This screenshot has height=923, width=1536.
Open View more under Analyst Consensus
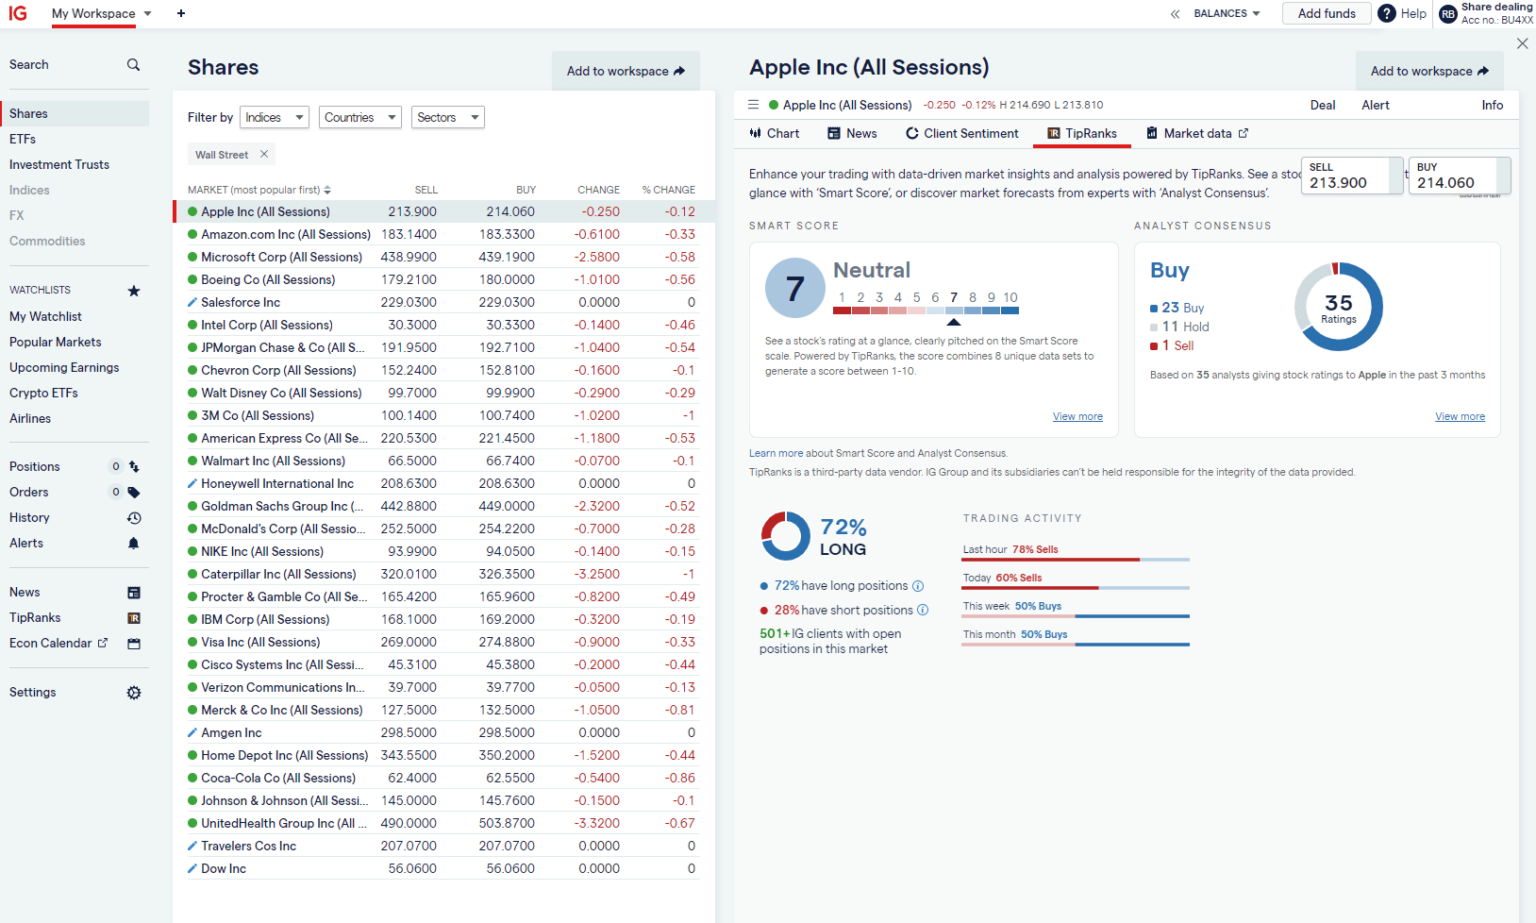(1459, 416)
